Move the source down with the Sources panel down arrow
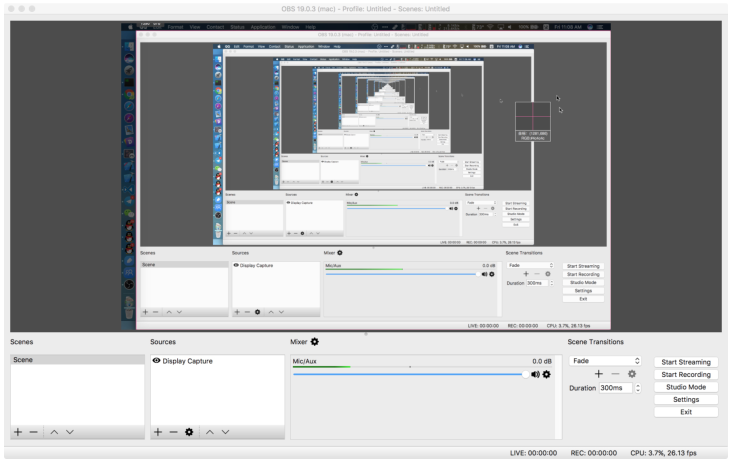The width and height of the screenshot is (732, 464). click(225, 432)
